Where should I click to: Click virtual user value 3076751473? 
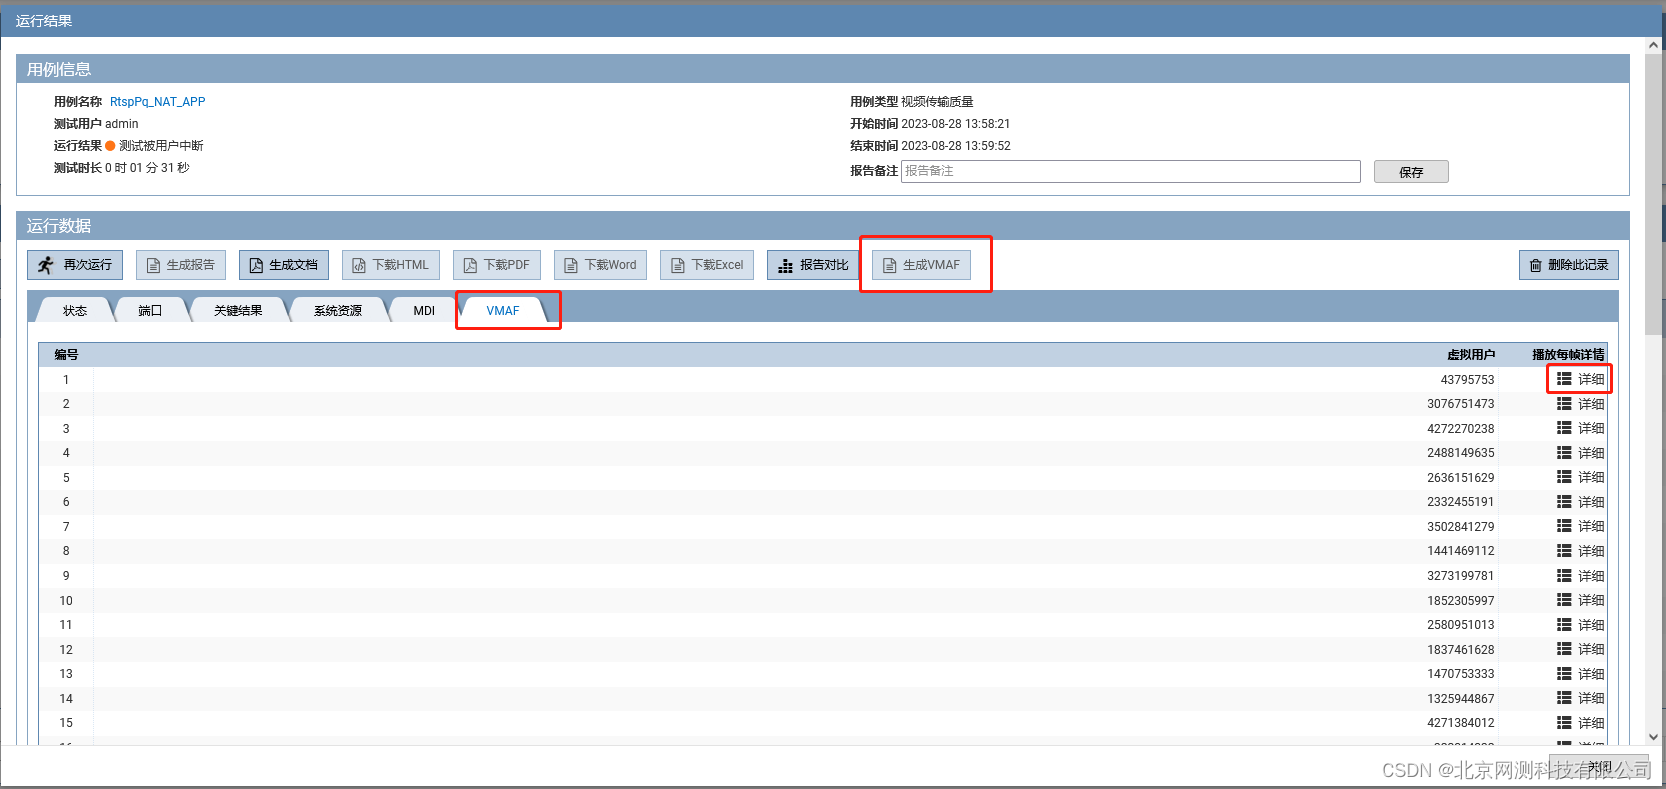[x=1461, y=404]
